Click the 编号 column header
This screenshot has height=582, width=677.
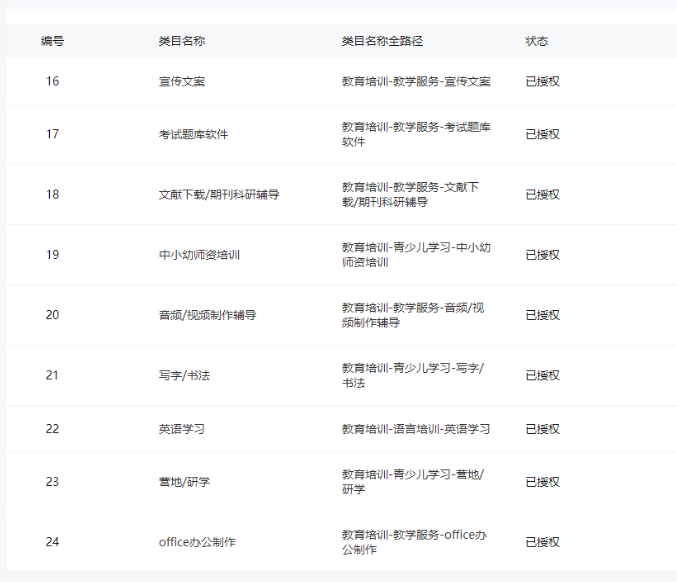[52, 41]
